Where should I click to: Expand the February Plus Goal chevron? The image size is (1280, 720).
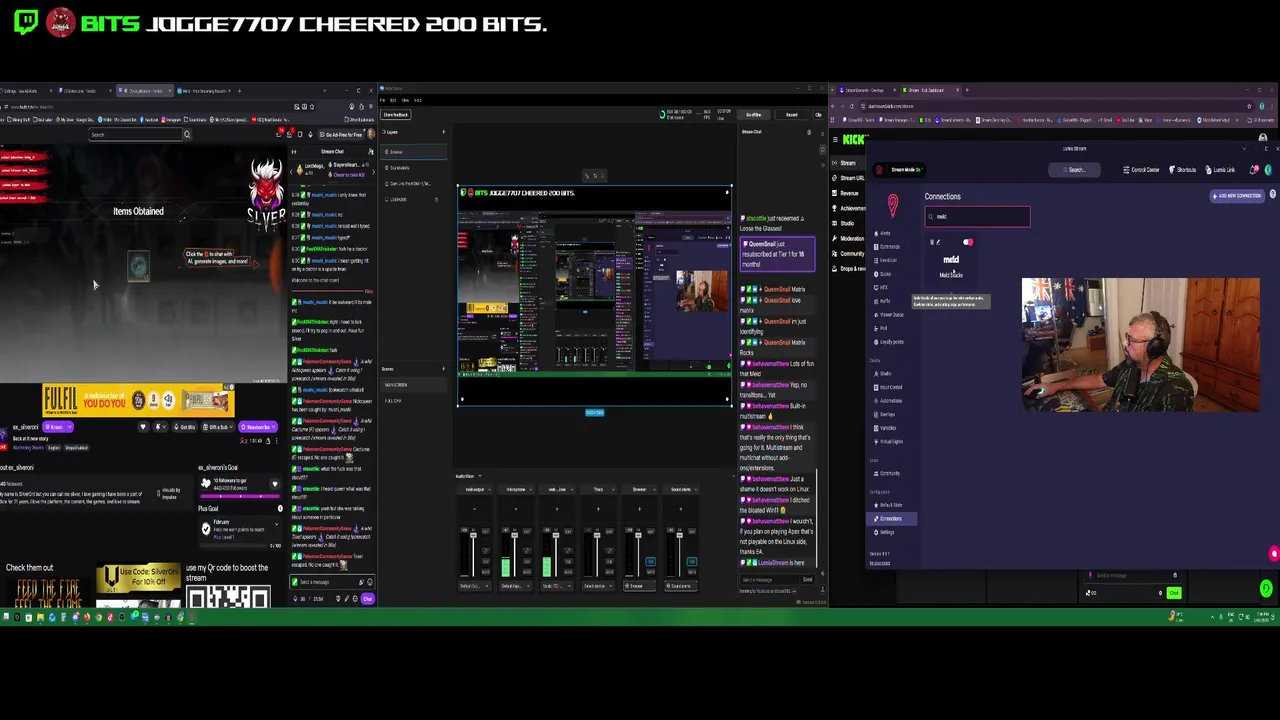click(276, 524)
